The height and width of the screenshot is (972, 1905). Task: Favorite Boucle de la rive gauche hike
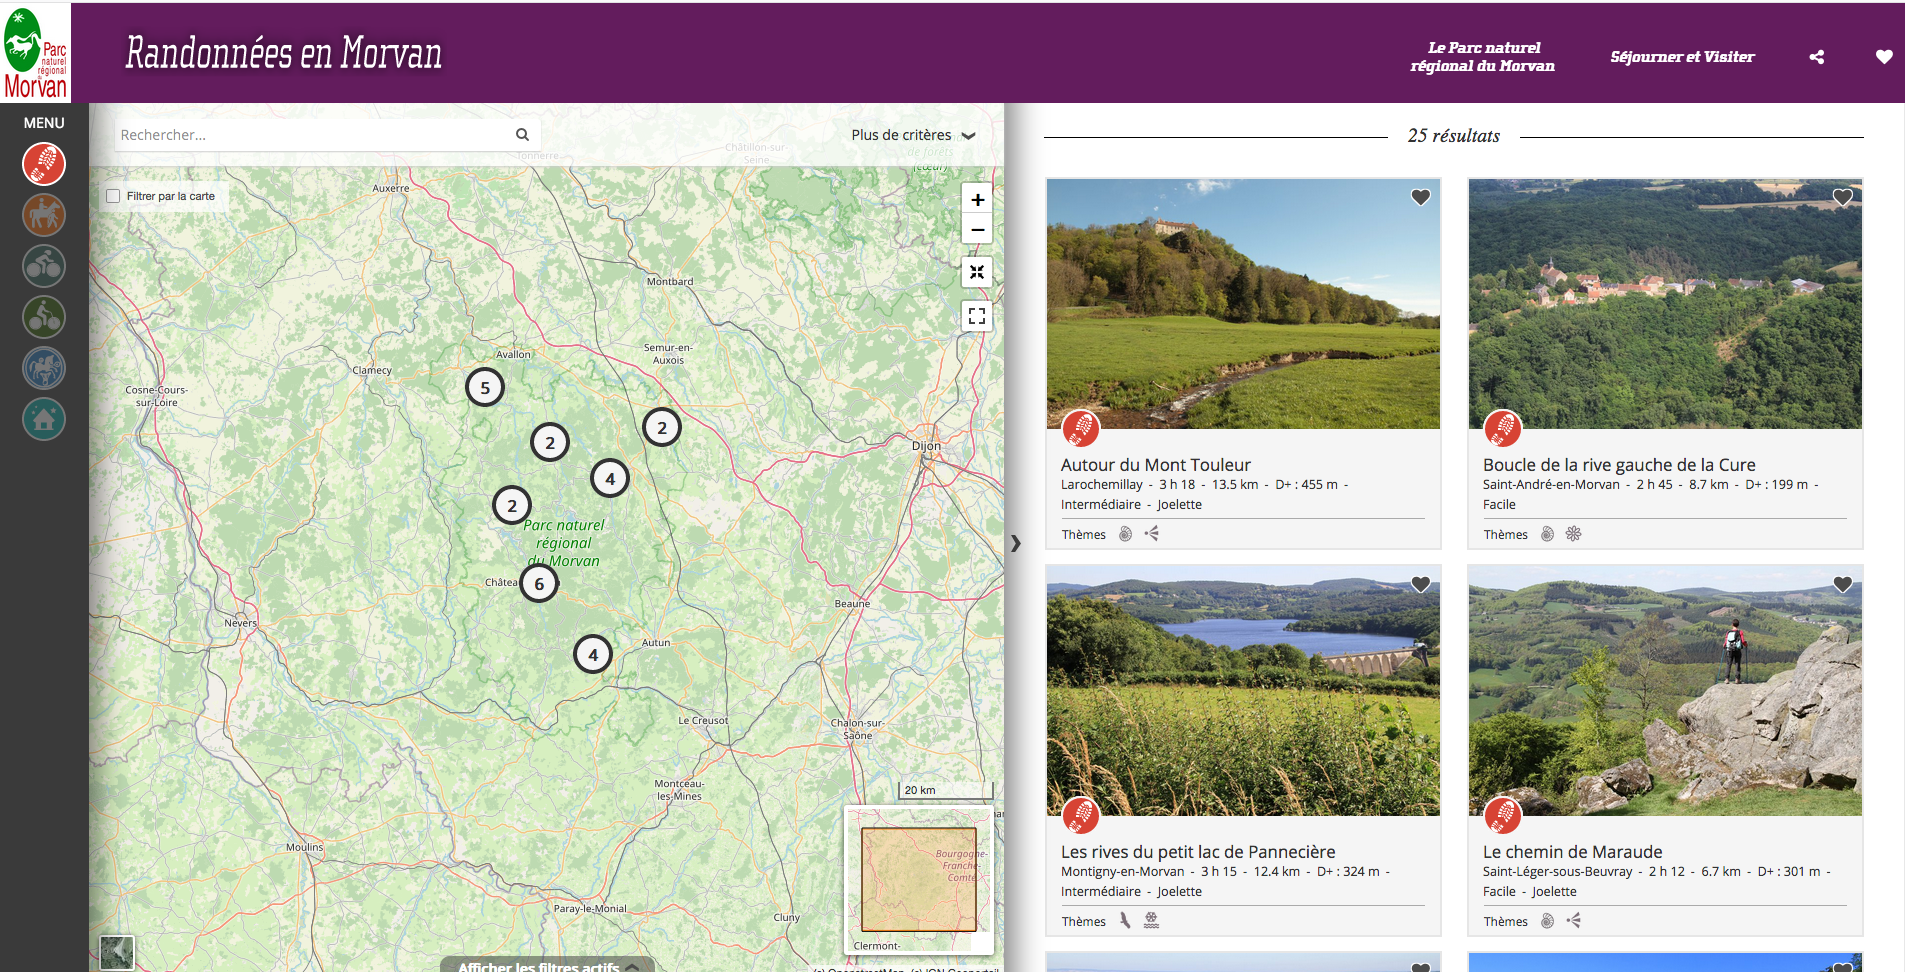coord(1842,197)
